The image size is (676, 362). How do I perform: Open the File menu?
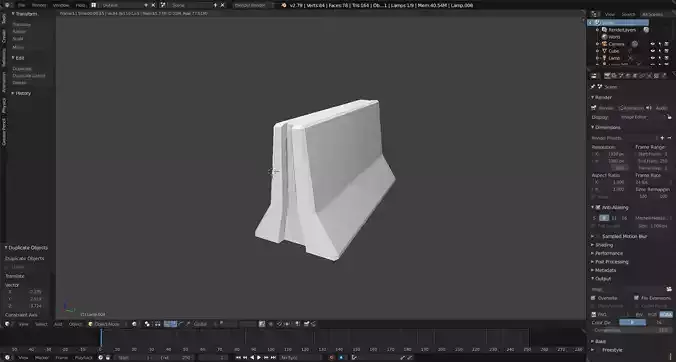(22, 5)
